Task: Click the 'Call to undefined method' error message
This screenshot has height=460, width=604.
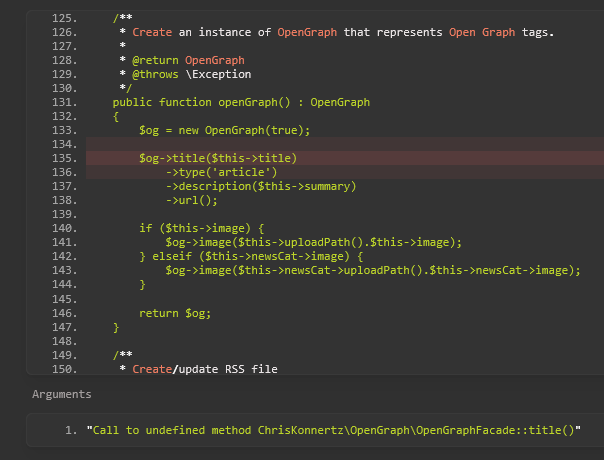Action: tap(334, 430)
